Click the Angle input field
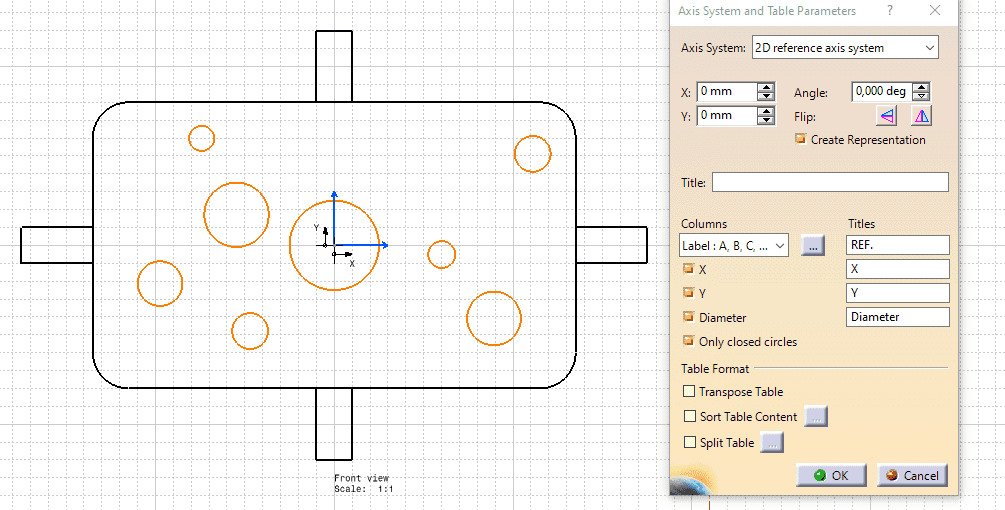 (882, 92)
